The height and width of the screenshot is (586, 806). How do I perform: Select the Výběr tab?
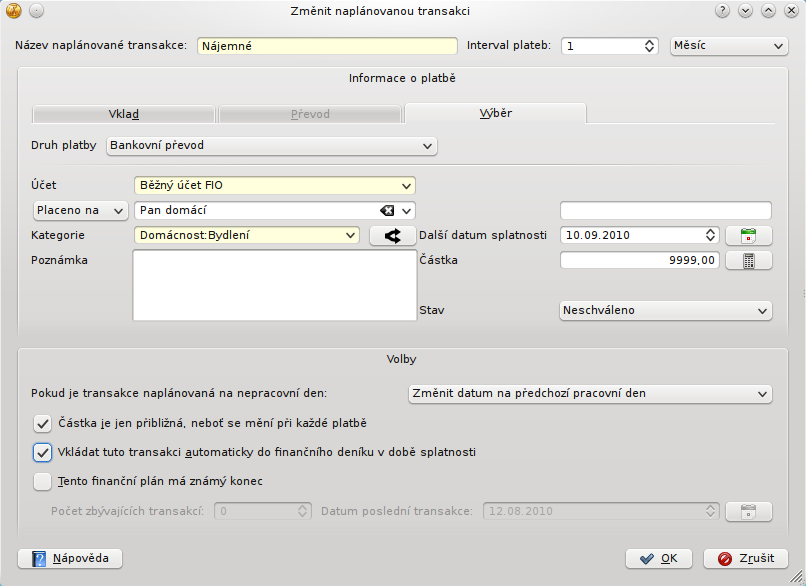(495, 113)
